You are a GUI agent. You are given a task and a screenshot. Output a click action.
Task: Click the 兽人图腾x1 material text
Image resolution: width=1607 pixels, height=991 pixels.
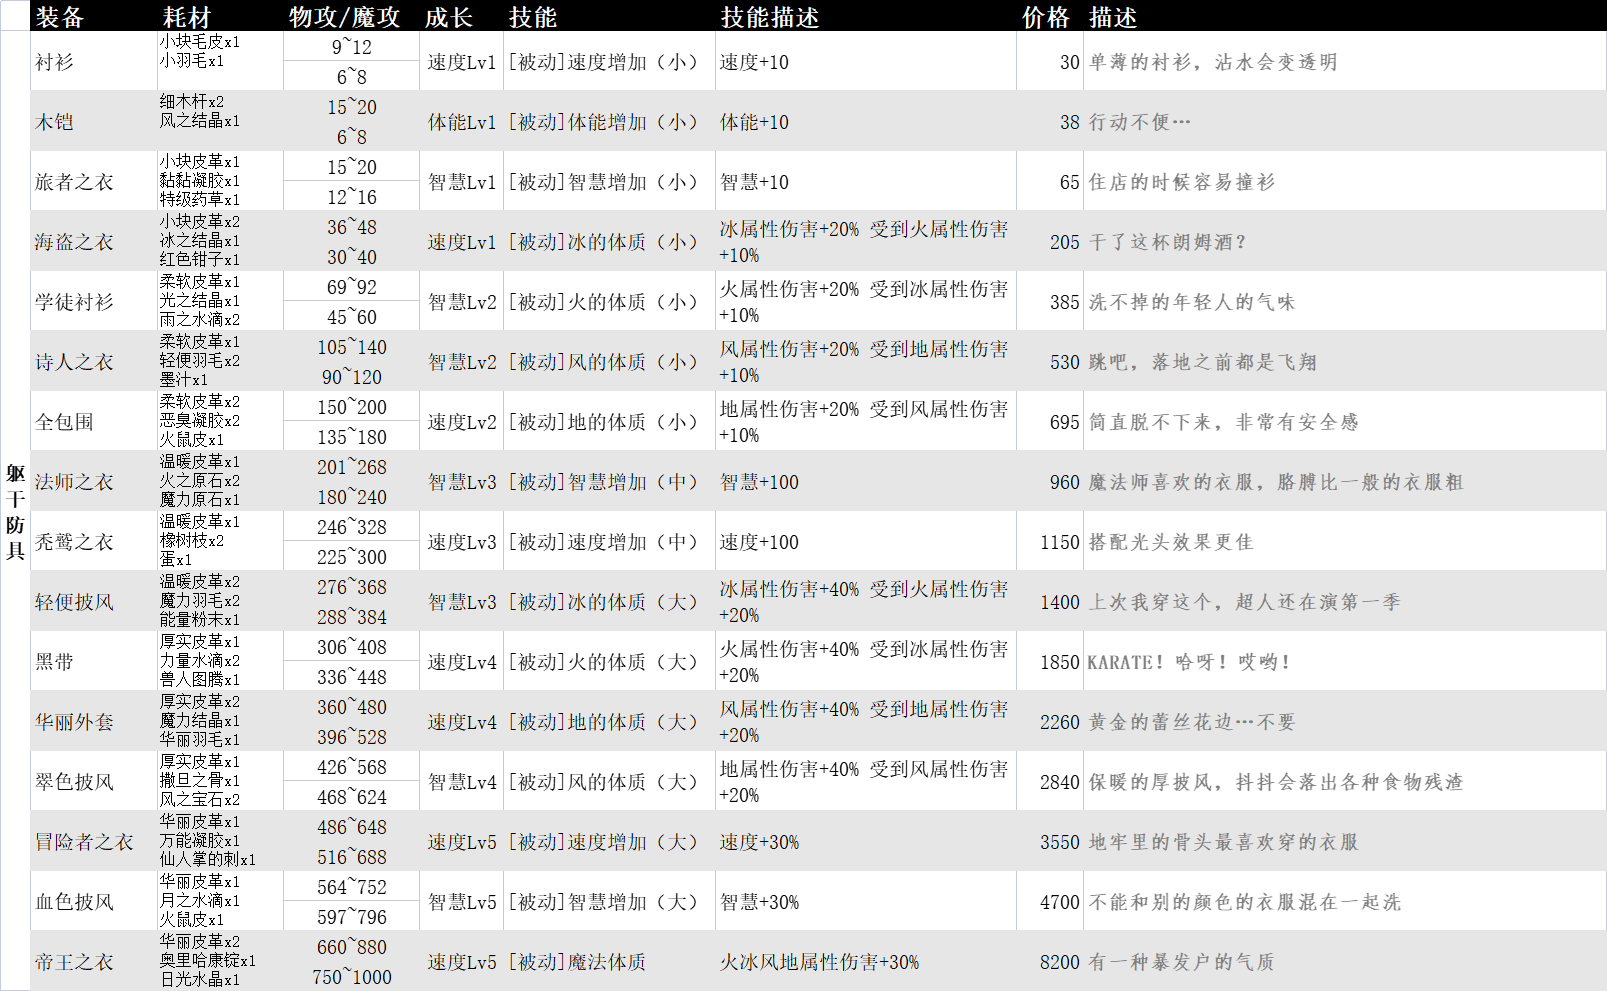click(200, 679)
